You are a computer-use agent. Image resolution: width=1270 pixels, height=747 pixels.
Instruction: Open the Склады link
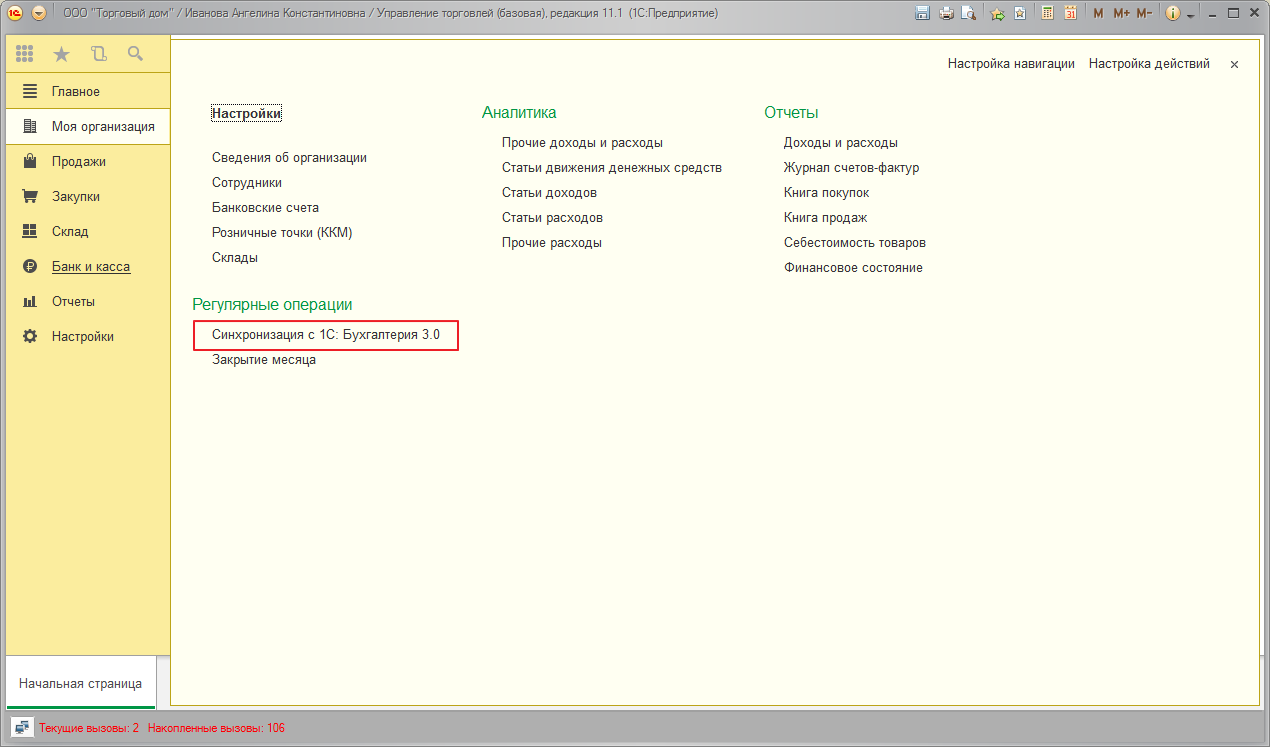pos(235,258)
